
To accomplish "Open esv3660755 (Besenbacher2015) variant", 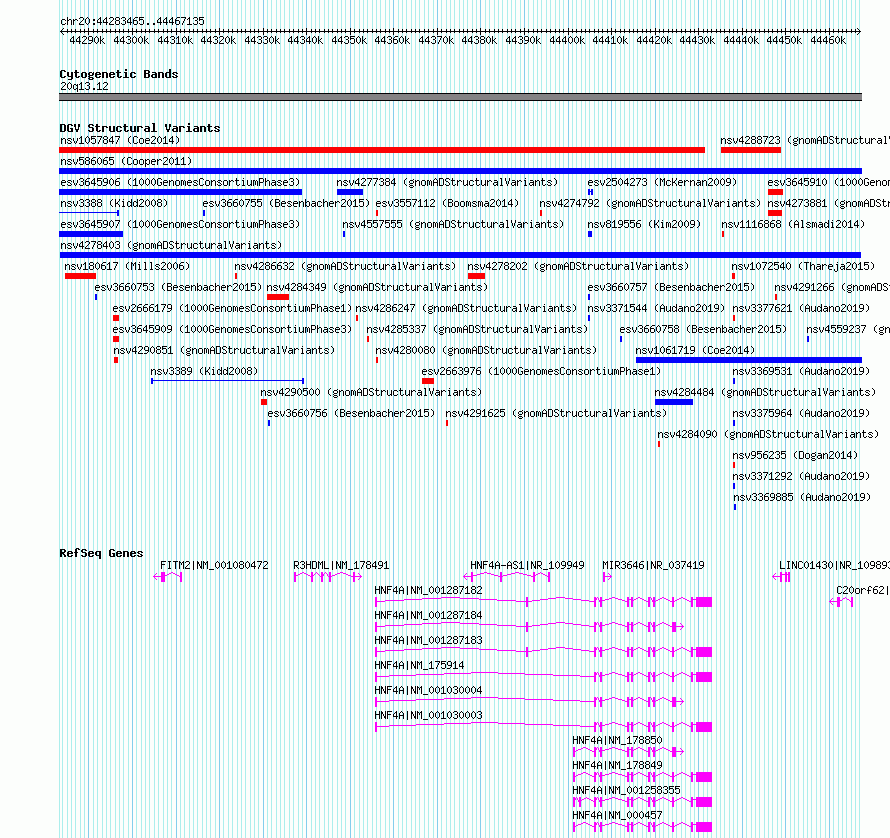I will (286, 203).
